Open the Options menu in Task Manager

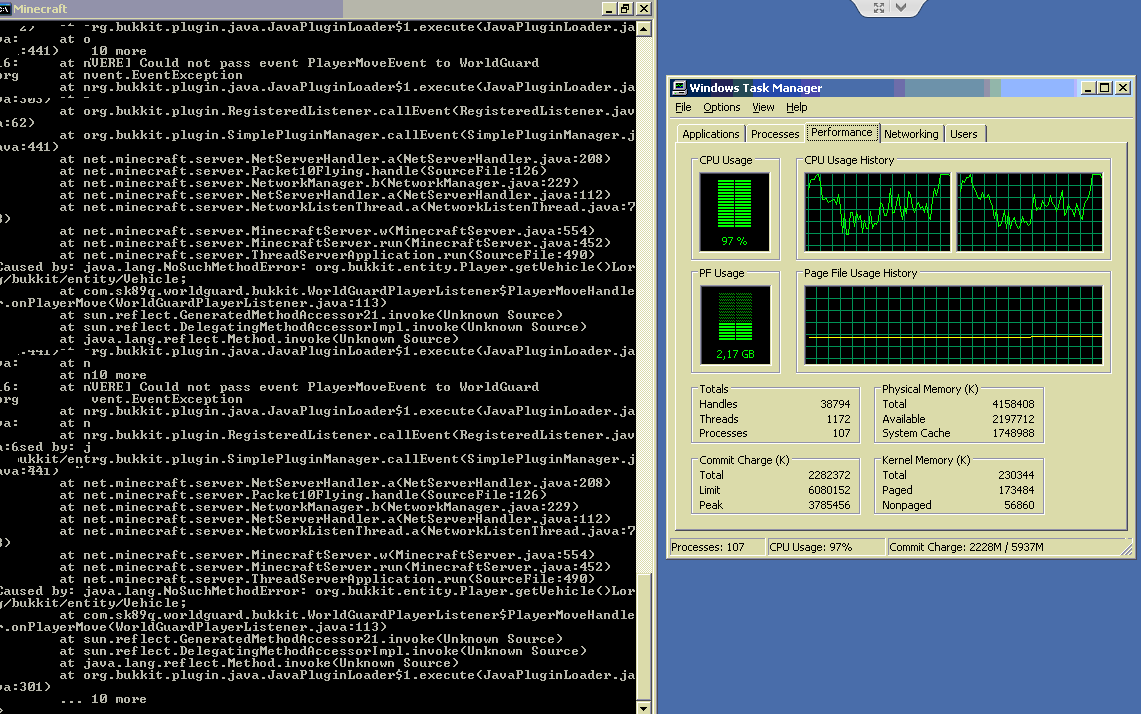click(x=721, y=107)
